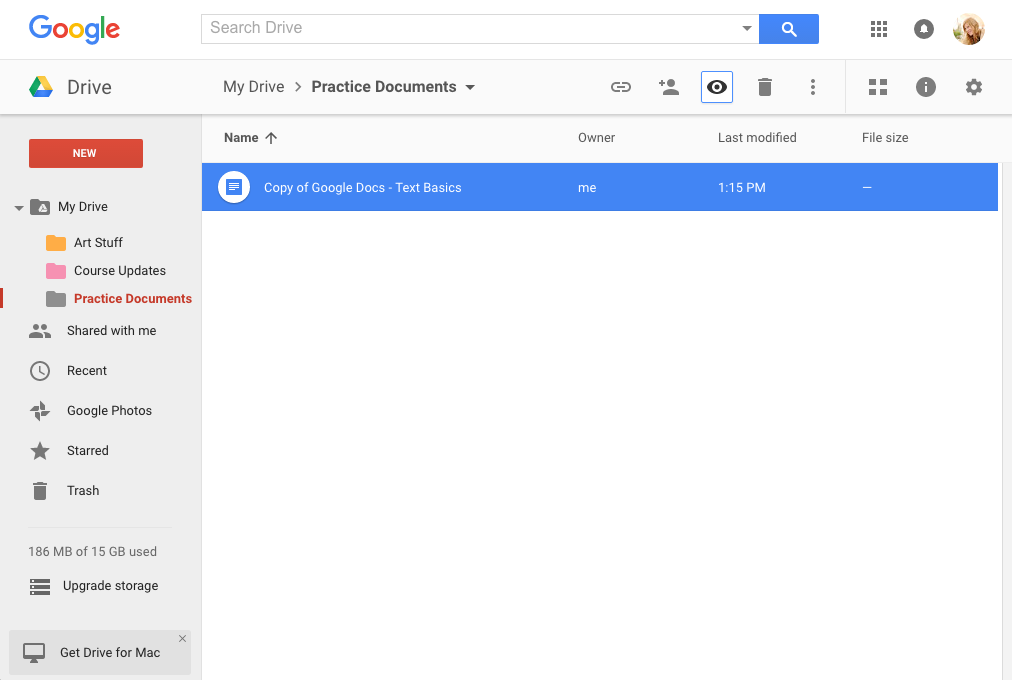Open the settings gear menu
The width and height of the screenshot is (1012, 680).
click(974, 87)
